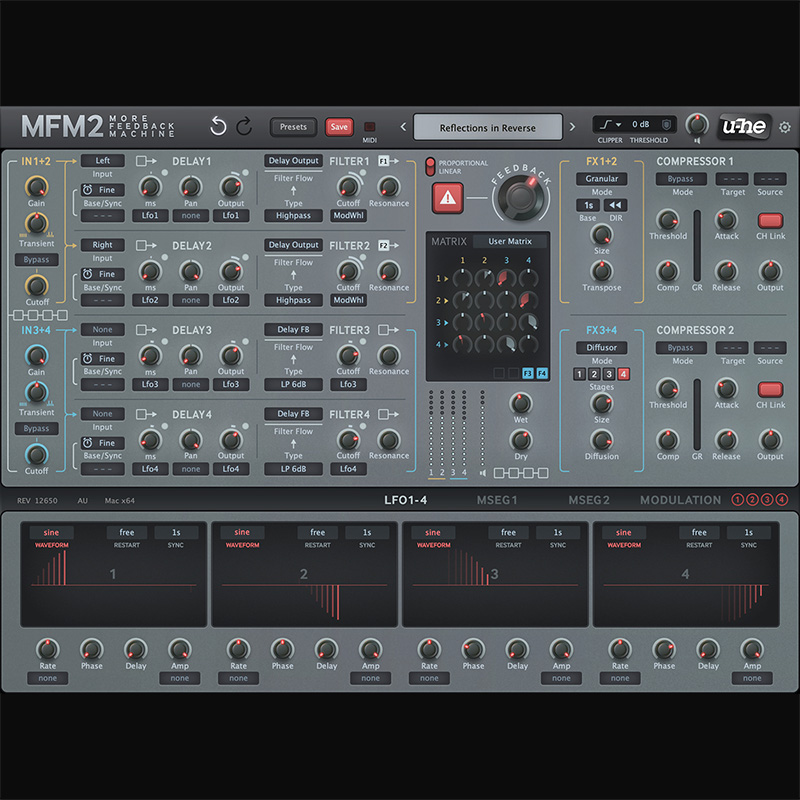Click the red feedback warning triangle button
The width and height of the screenshot is (800, 800).
coord(447,197)
